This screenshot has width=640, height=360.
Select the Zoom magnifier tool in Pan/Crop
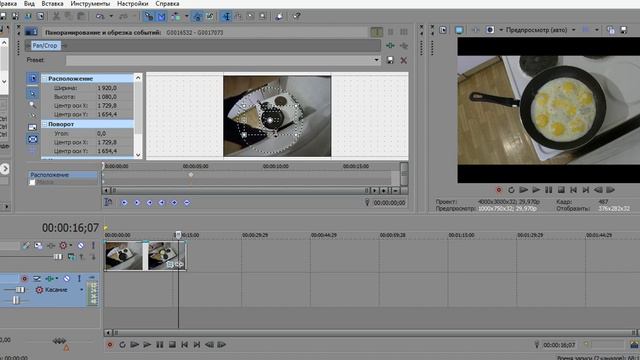(33, 105)
